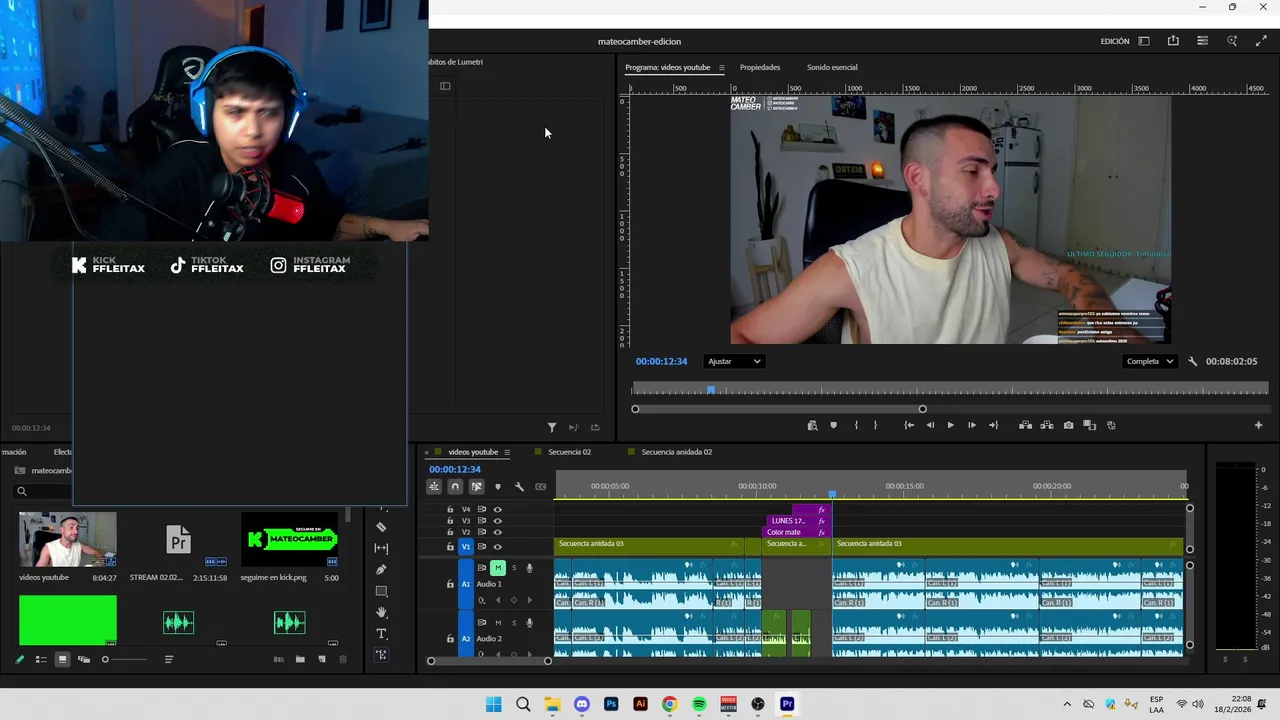The image size is (1280, 720).
Task: Mark In point in program monitor
Action: (x=856, y=426)
